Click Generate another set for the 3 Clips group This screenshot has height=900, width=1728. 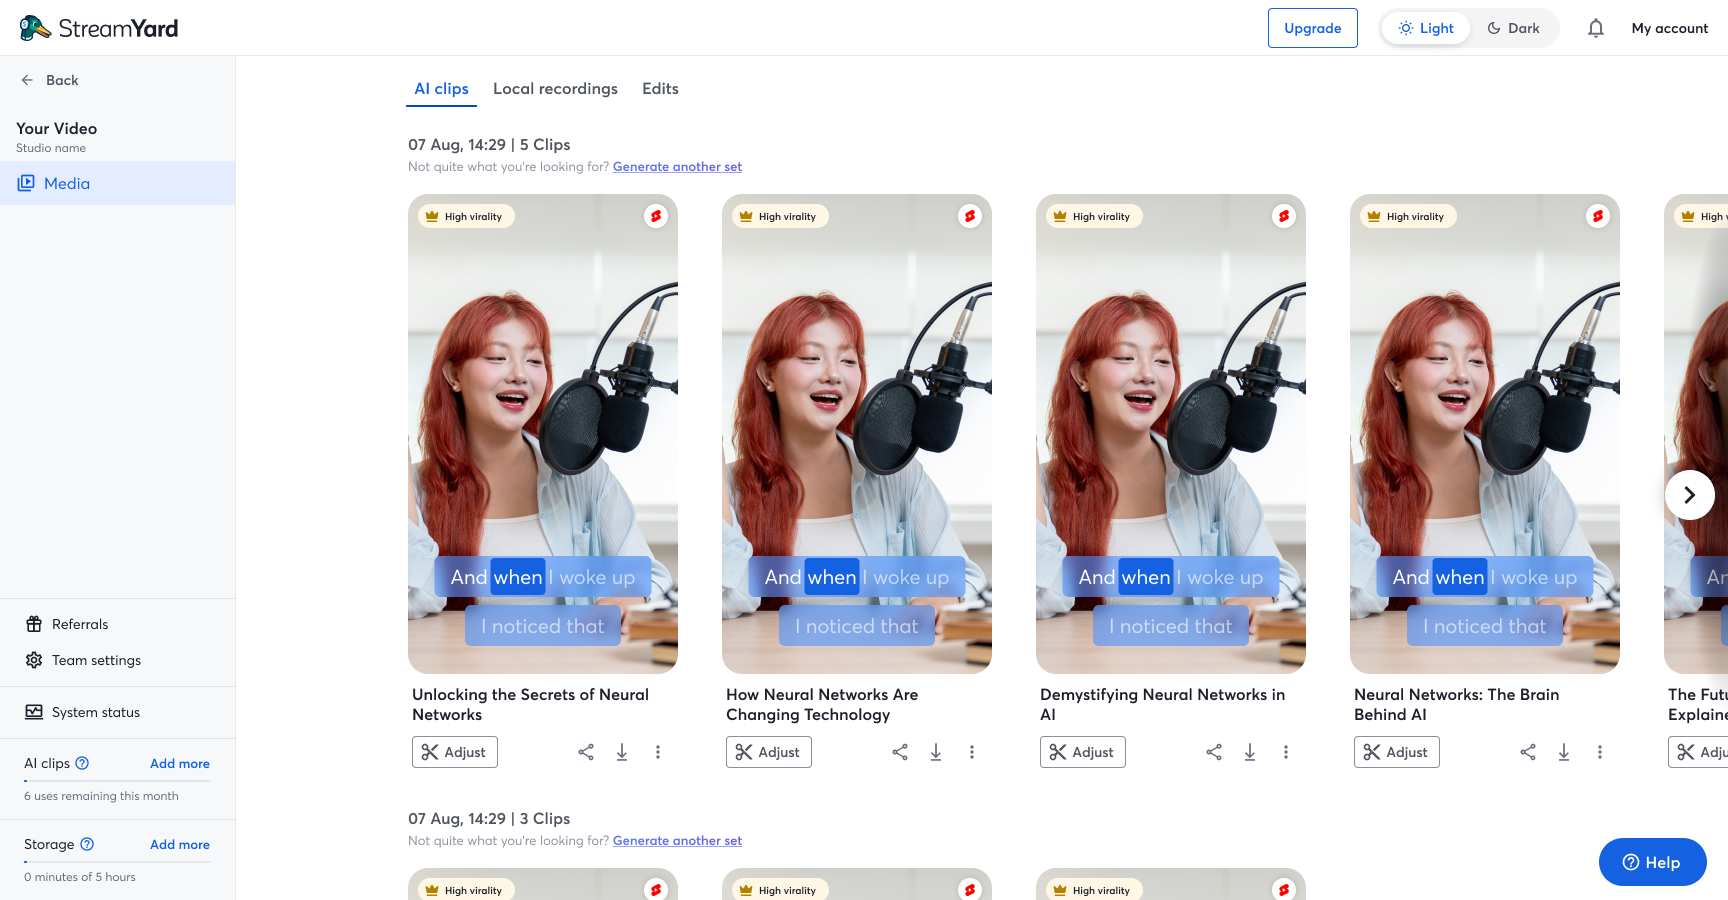pyautogui.click(x=677, y=841)
